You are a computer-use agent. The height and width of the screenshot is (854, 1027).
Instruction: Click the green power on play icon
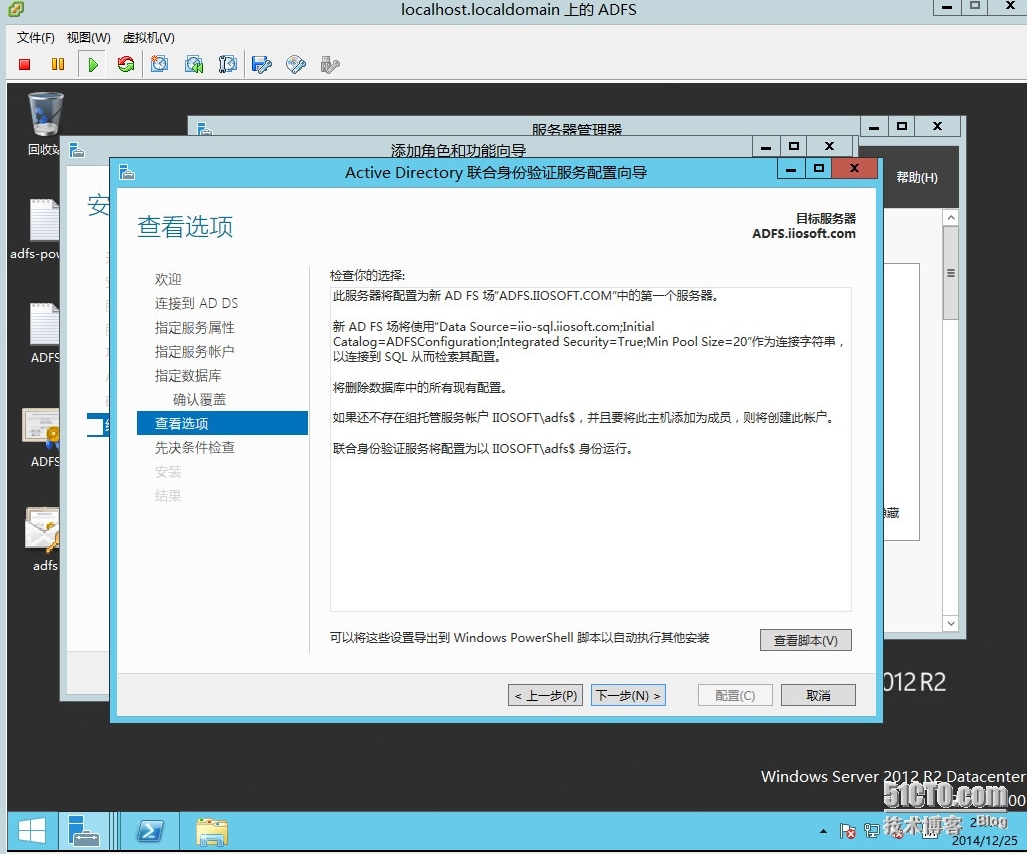pyautogui.click(x=93, y=64)
